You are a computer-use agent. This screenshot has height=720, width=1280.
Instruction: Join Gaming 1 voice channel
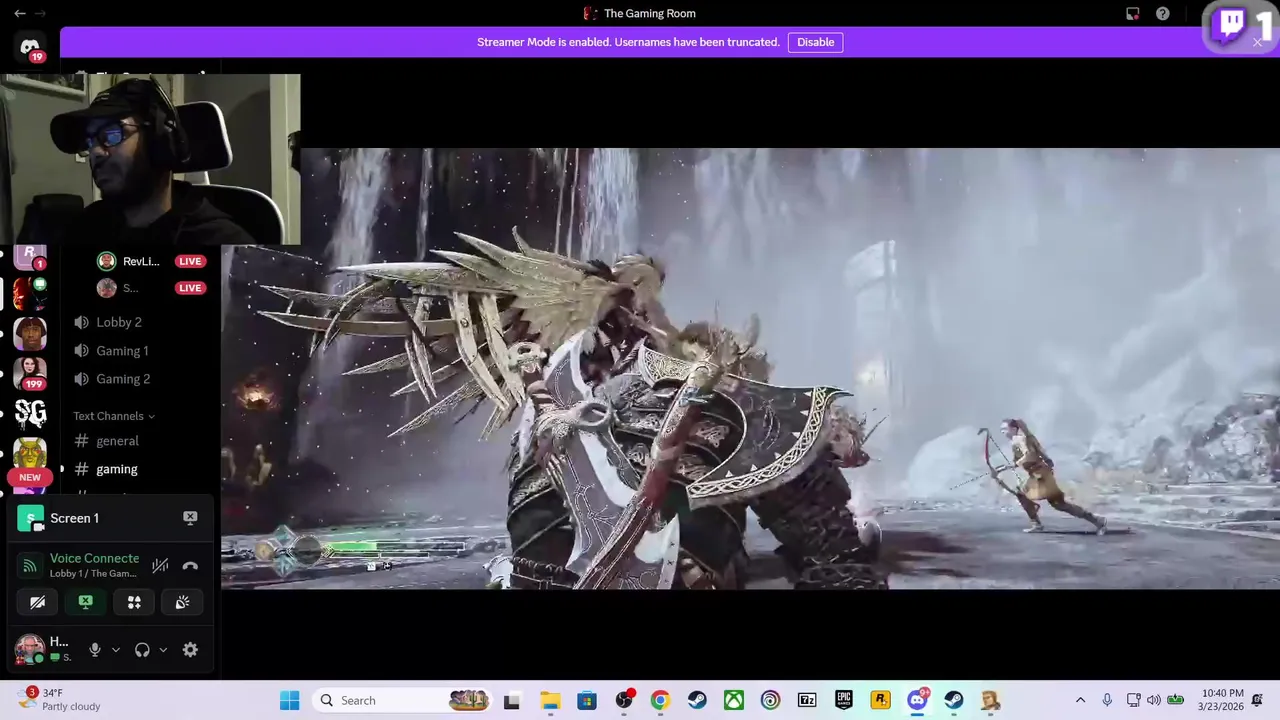click(122, 351)
